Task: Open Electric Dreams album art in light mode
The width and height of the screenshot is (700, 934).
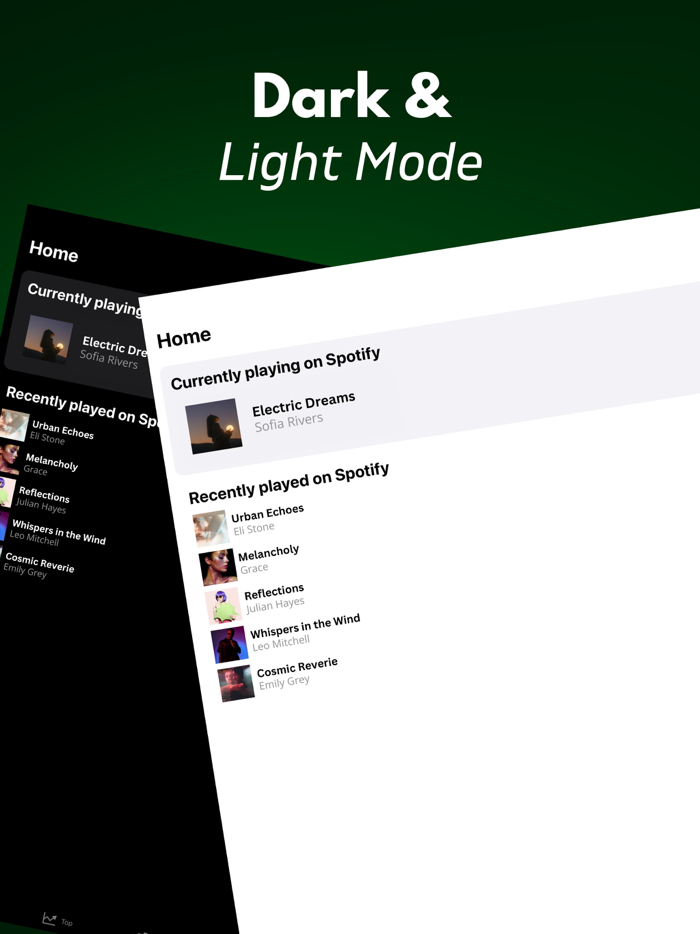Action: coord(214,426)
